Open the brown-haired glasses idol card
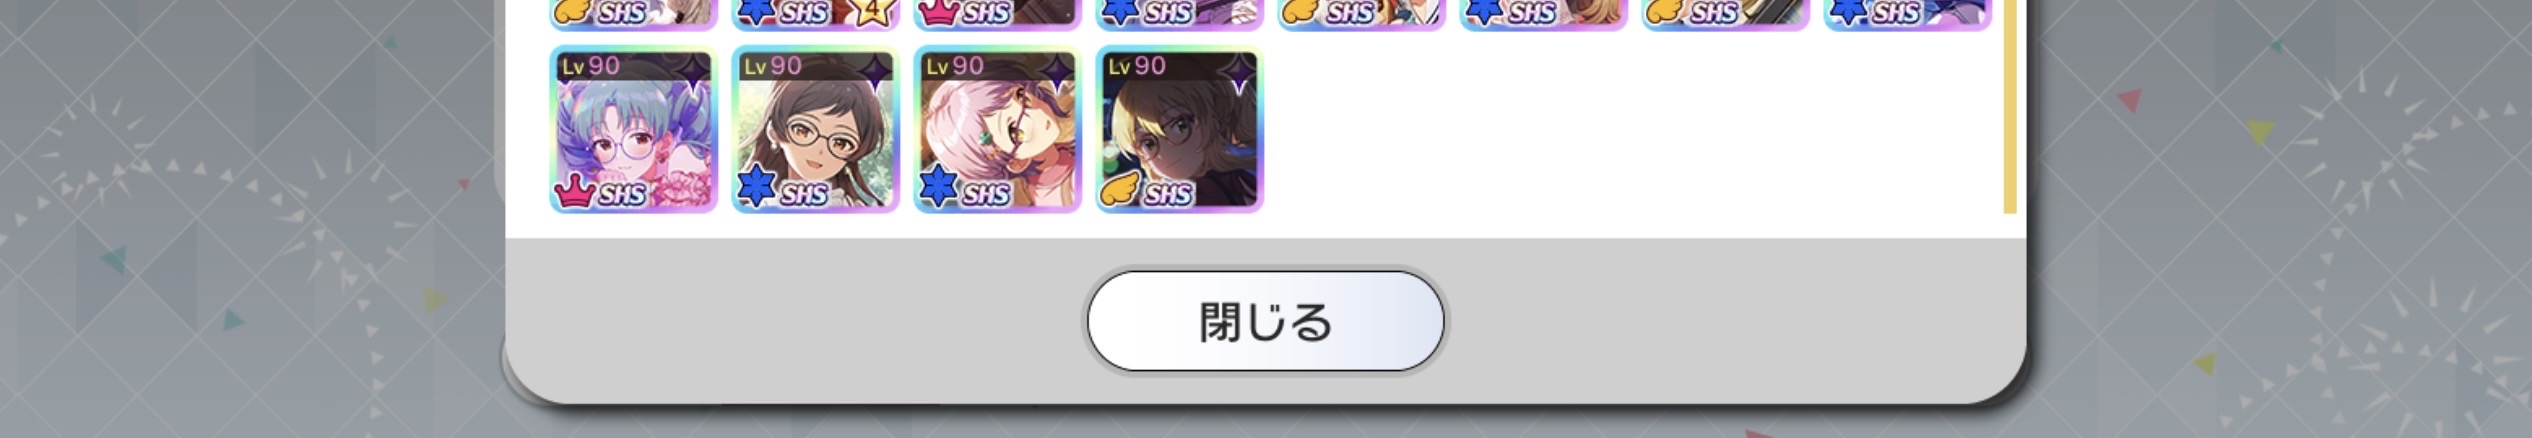The height and width of the screenshot is (438, 2532). click(815, 129)
